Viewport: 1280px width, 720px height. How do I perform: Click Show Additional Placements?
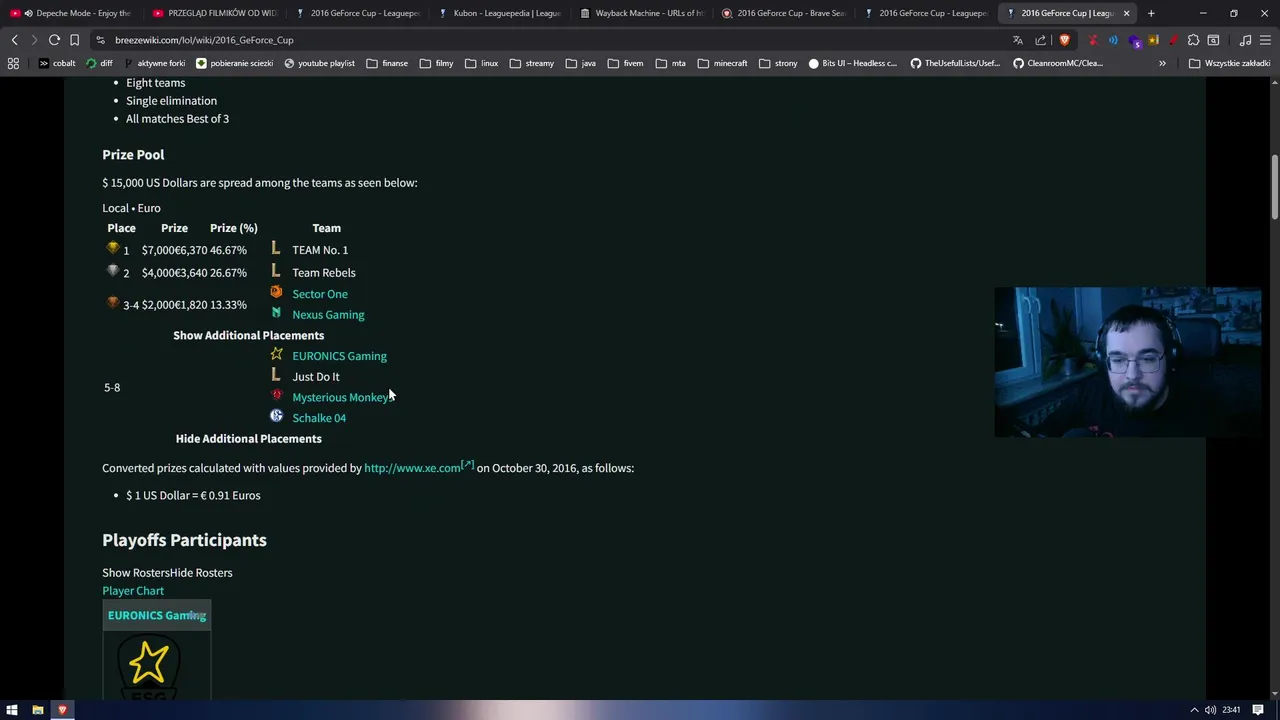click(248, 335)
